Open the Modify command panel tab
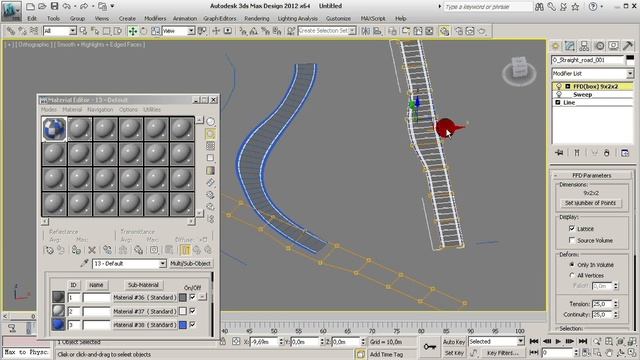Screen dimensions: 640x360 pos(570,46)
